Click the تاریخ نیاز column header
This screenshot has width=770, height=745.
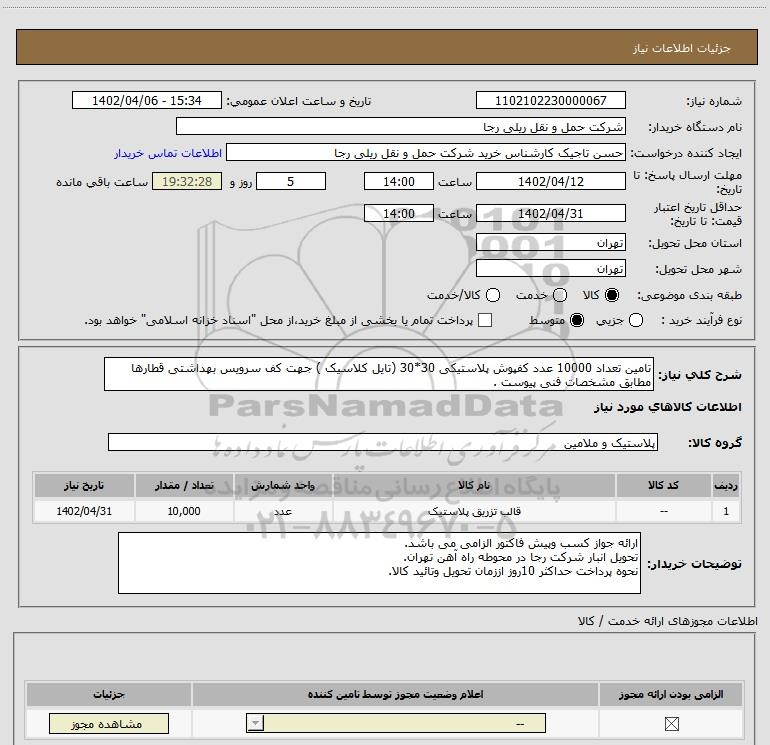84,485
